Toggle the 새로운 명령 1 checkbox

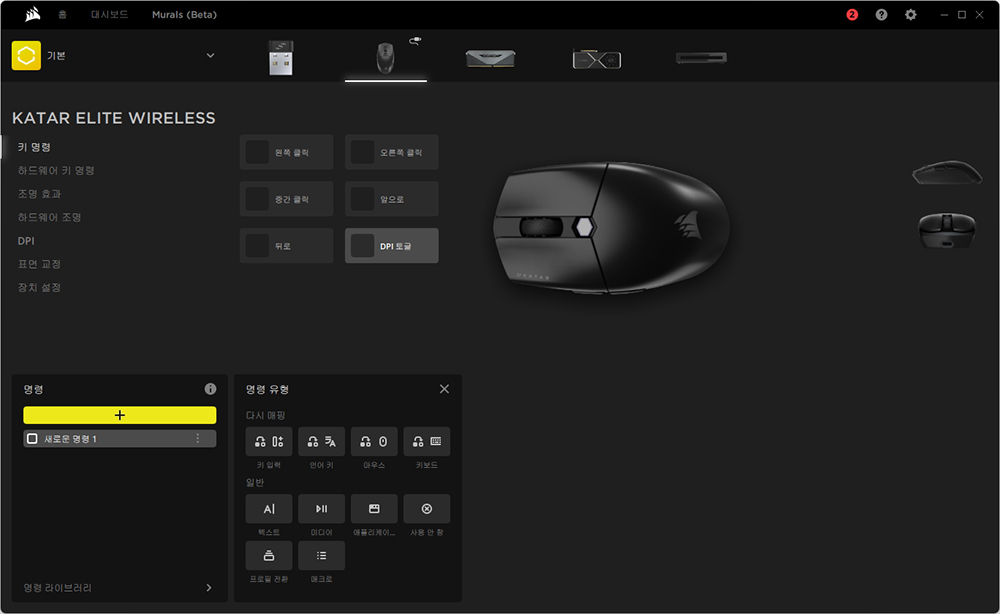click(x=32, y=439)
